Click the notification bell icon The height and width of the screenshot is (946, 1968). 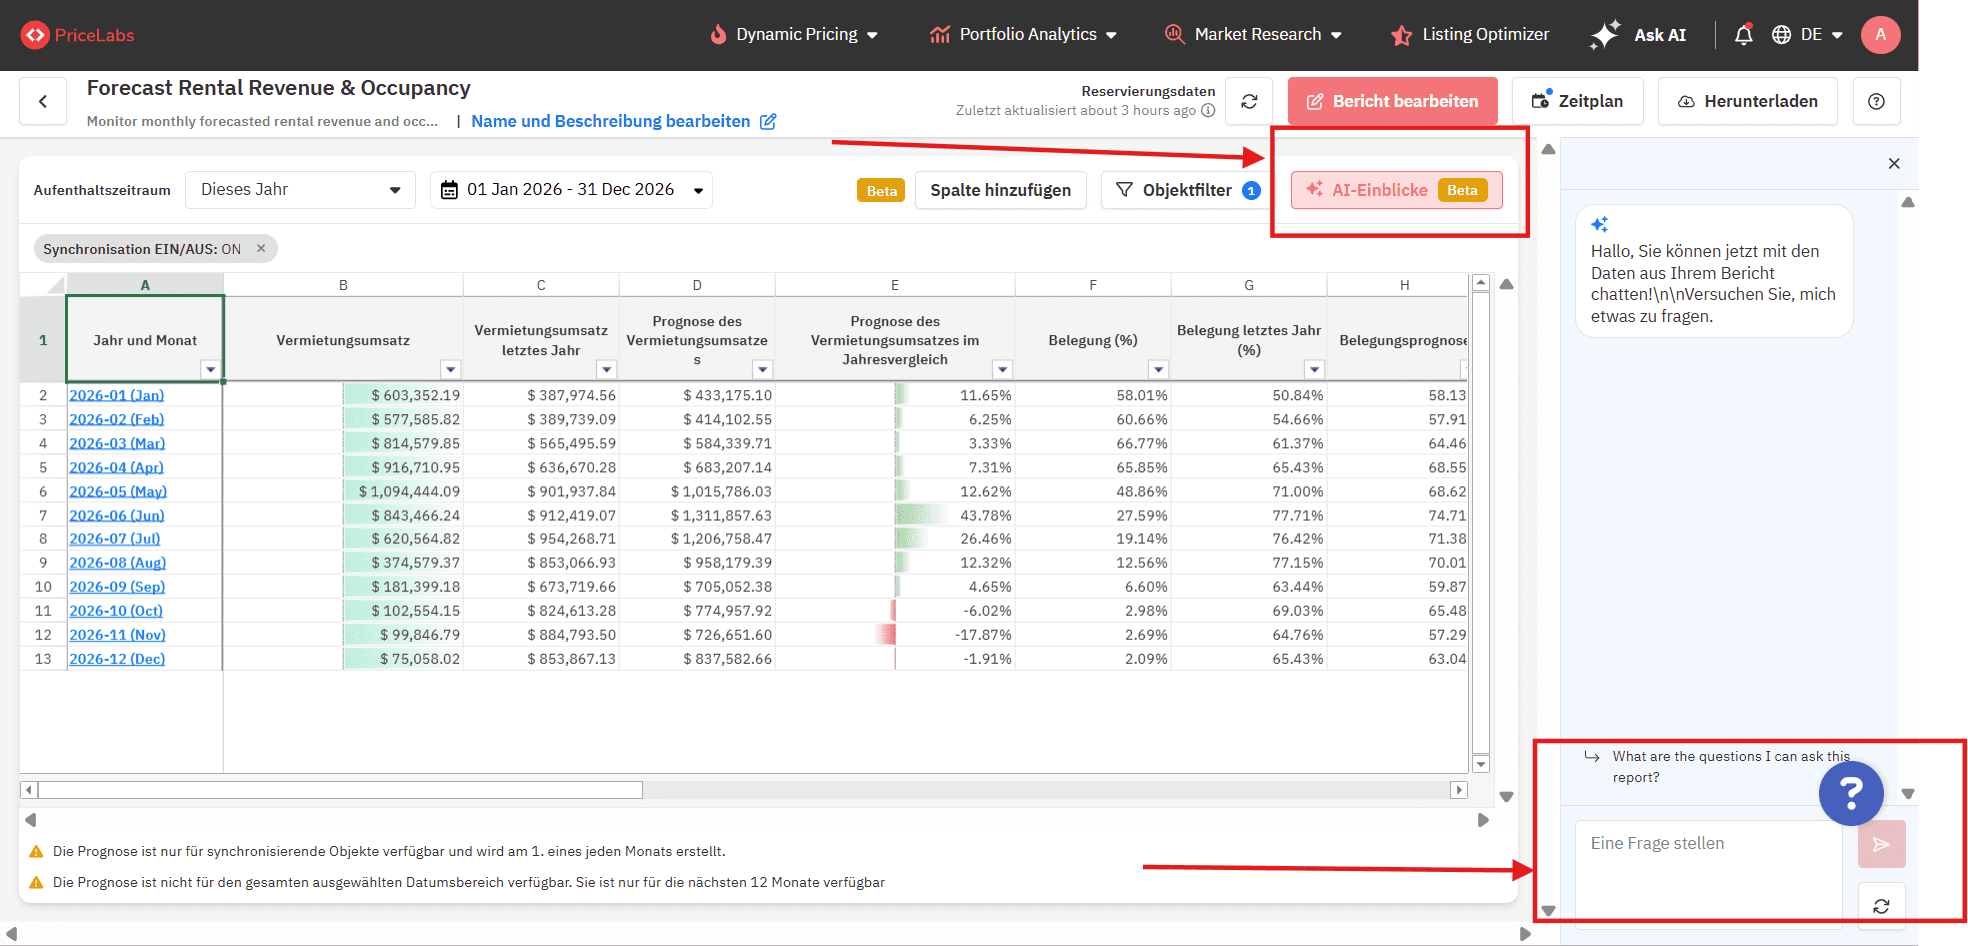click(x=1743, y=35)
